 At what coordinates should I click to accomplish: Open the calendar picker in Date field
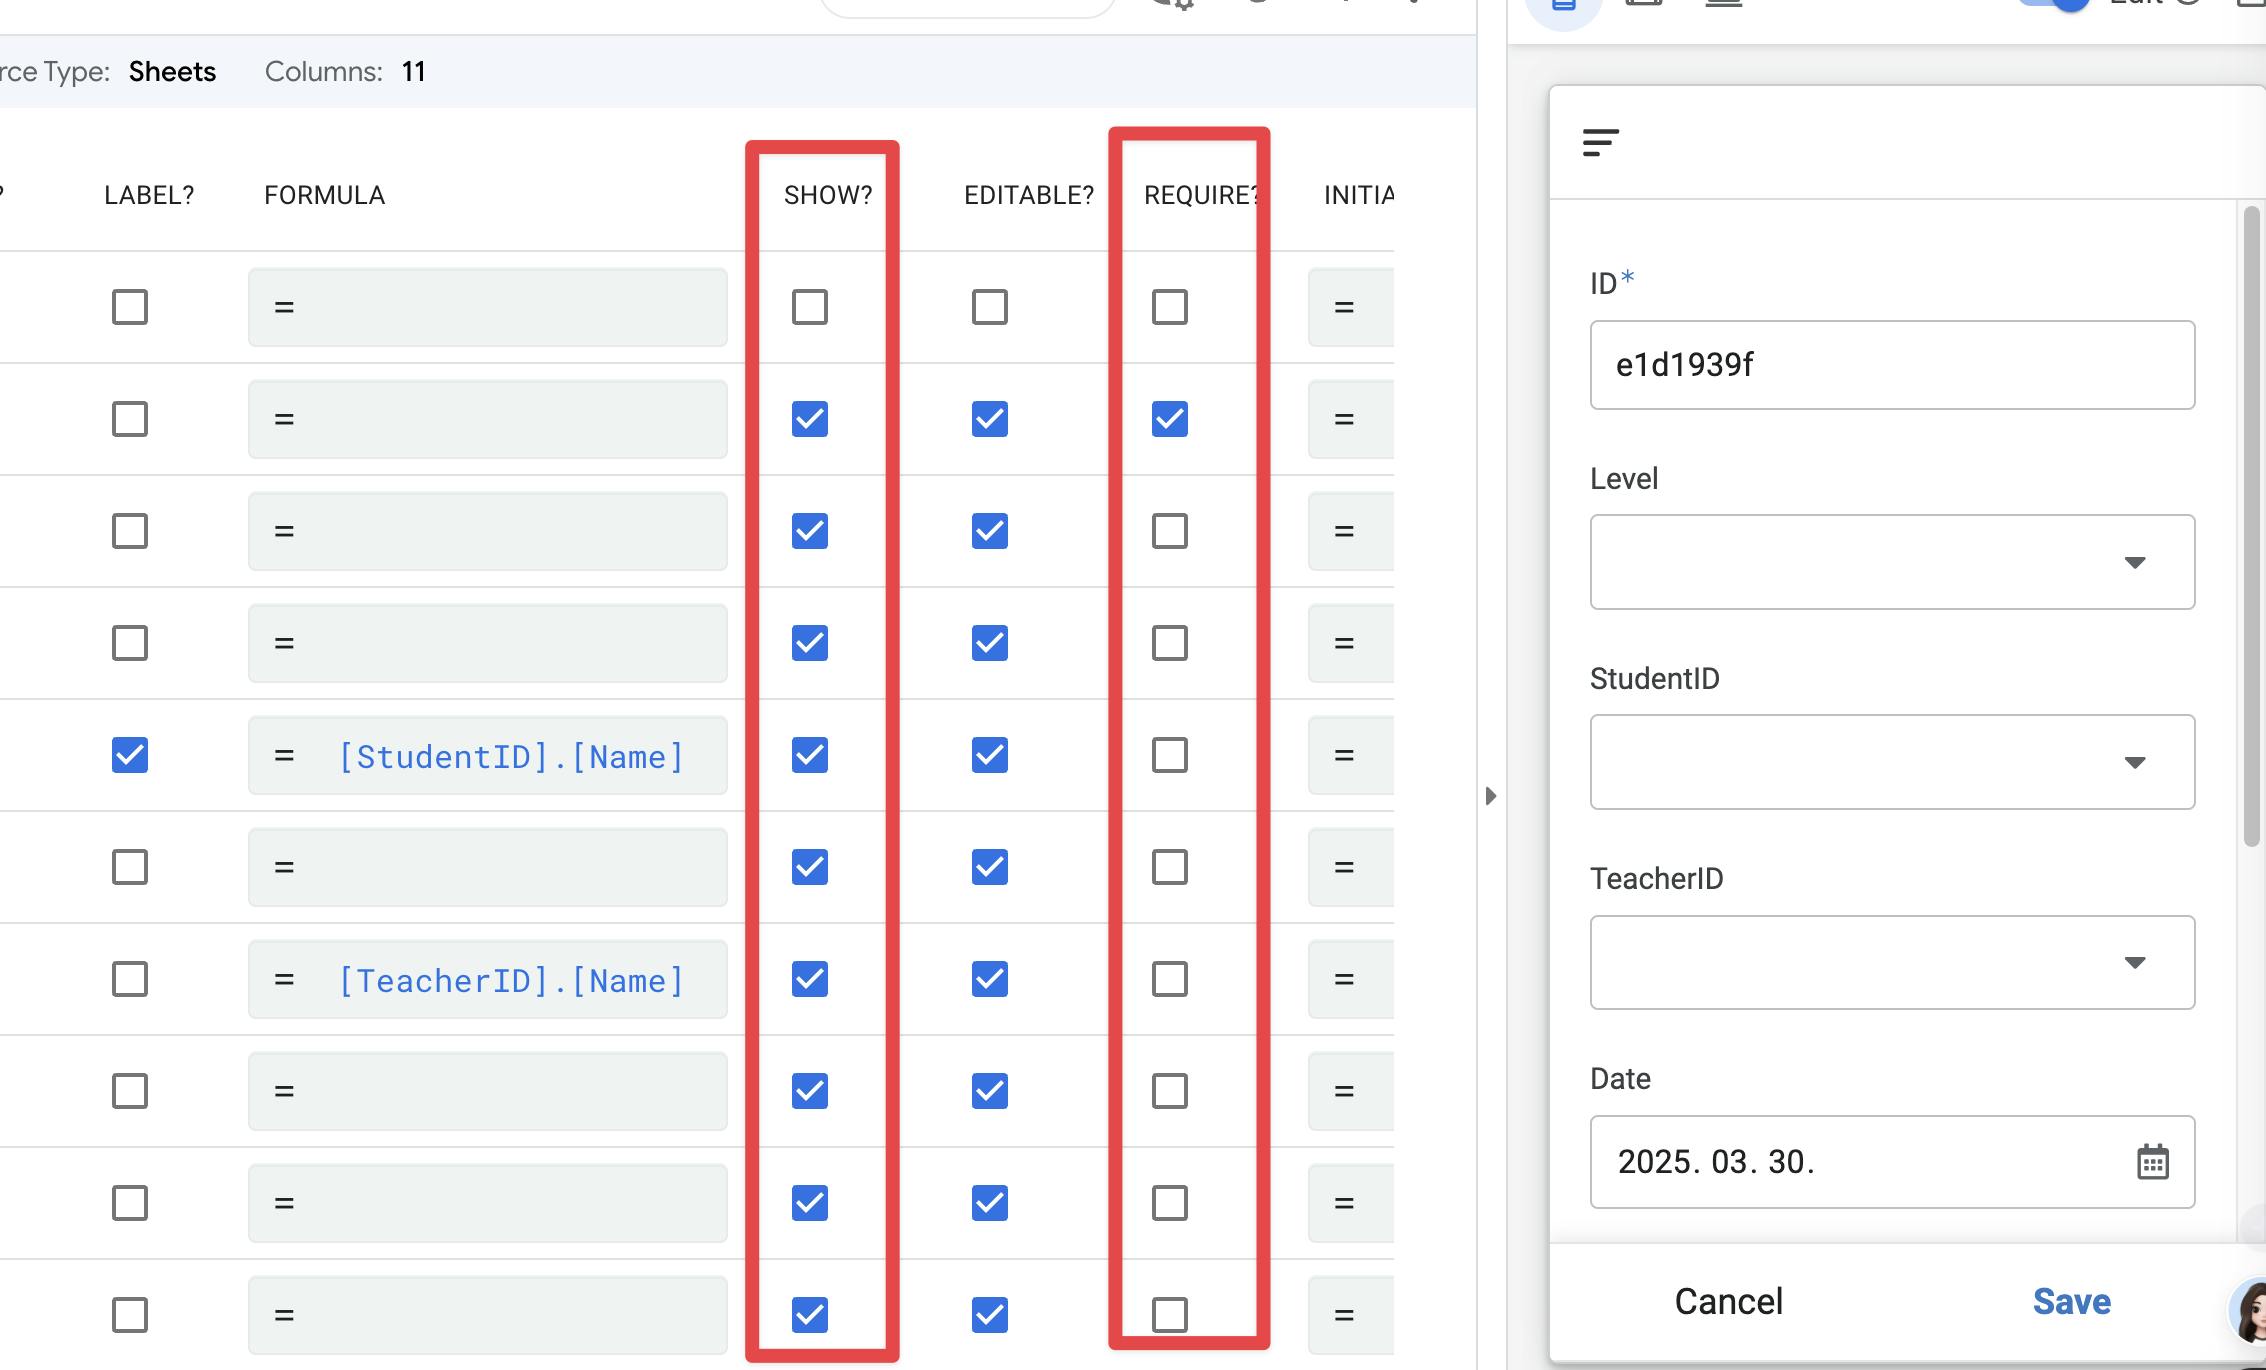point(2152,1162)
